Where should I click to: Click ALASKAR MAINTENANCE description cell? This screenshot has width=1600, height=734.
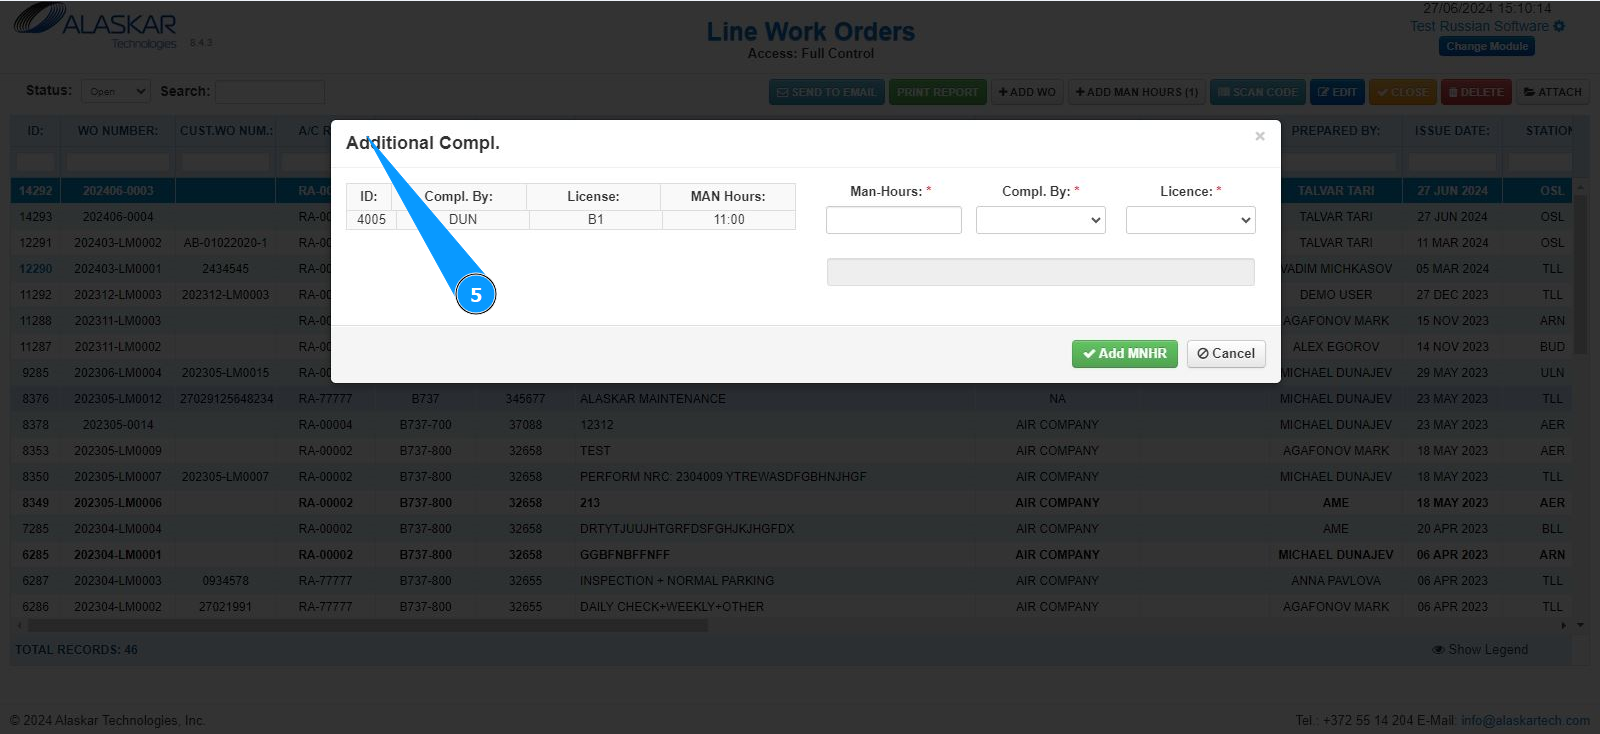653,399
